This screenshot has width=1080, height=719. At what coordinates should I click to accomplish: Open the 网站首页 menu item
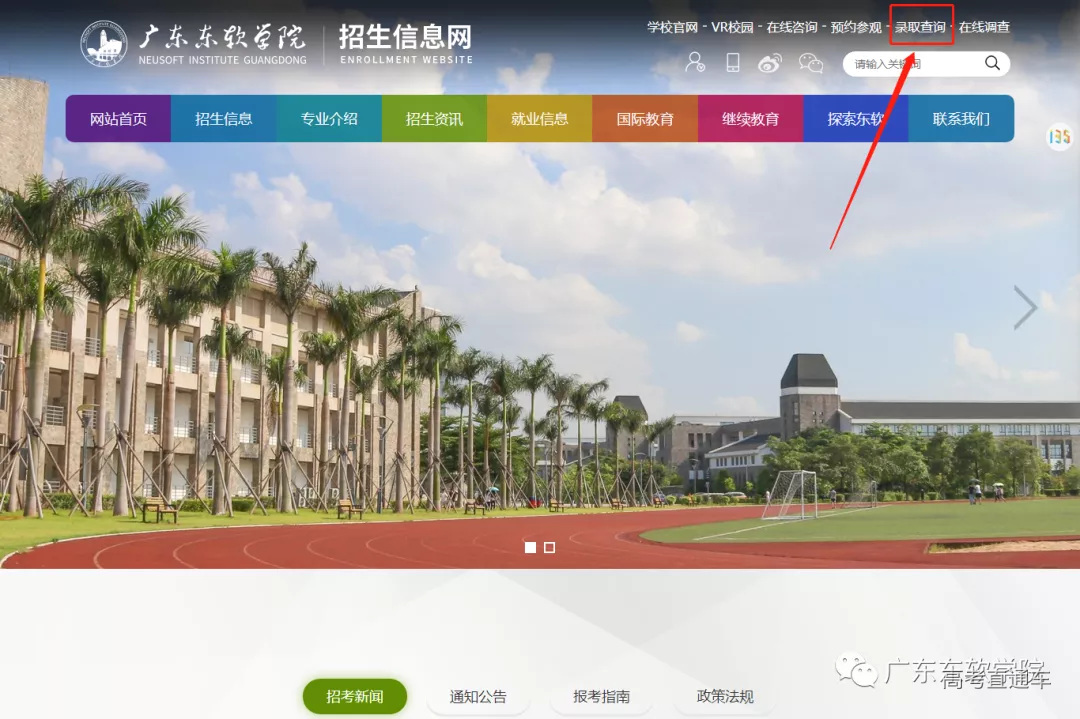click(117, 118)
